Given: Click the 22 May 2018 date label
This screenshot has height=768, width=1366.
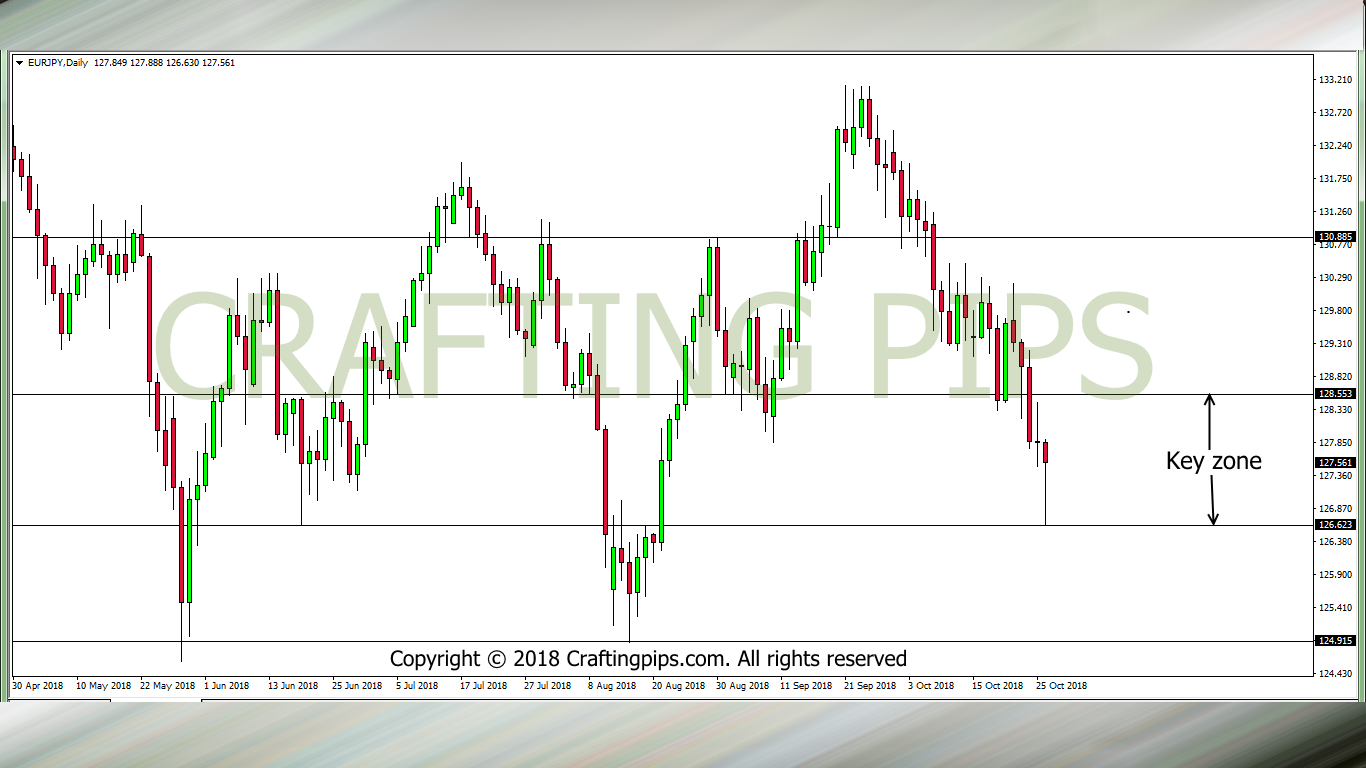Looking at the screenshot, I should [167, 686].
